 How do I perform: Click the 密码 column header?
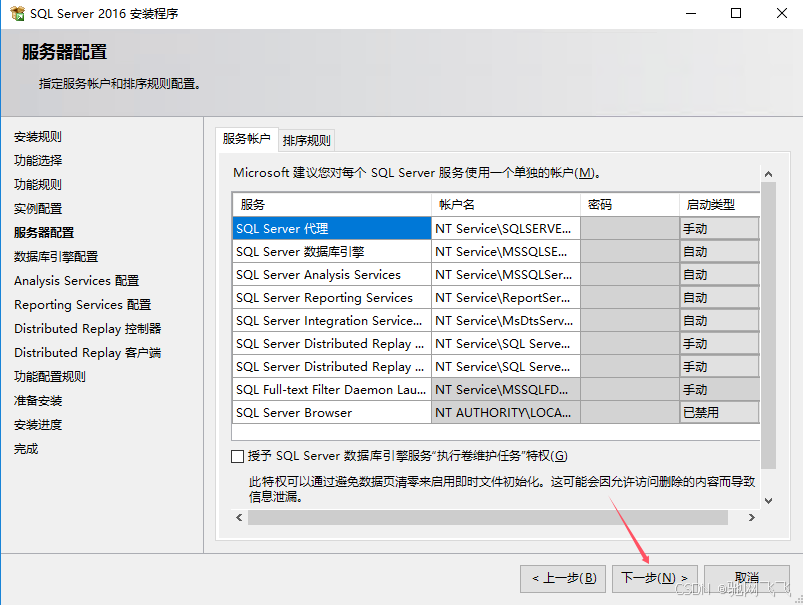tap(630, 205)
